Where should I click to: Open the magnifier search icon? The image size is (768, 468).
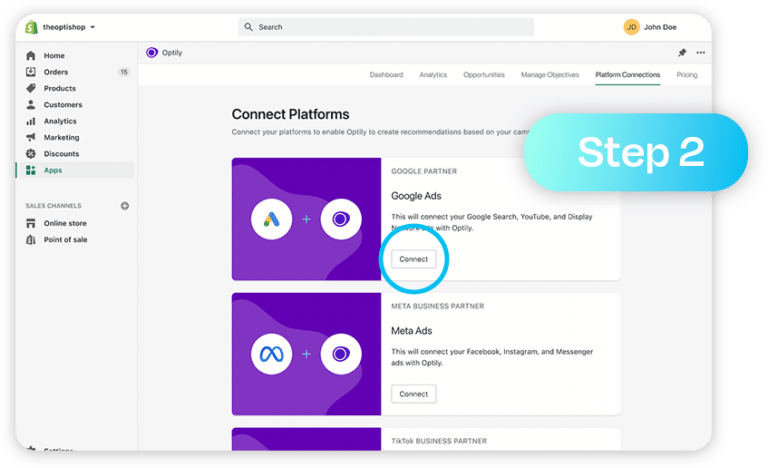coord(249,27)
